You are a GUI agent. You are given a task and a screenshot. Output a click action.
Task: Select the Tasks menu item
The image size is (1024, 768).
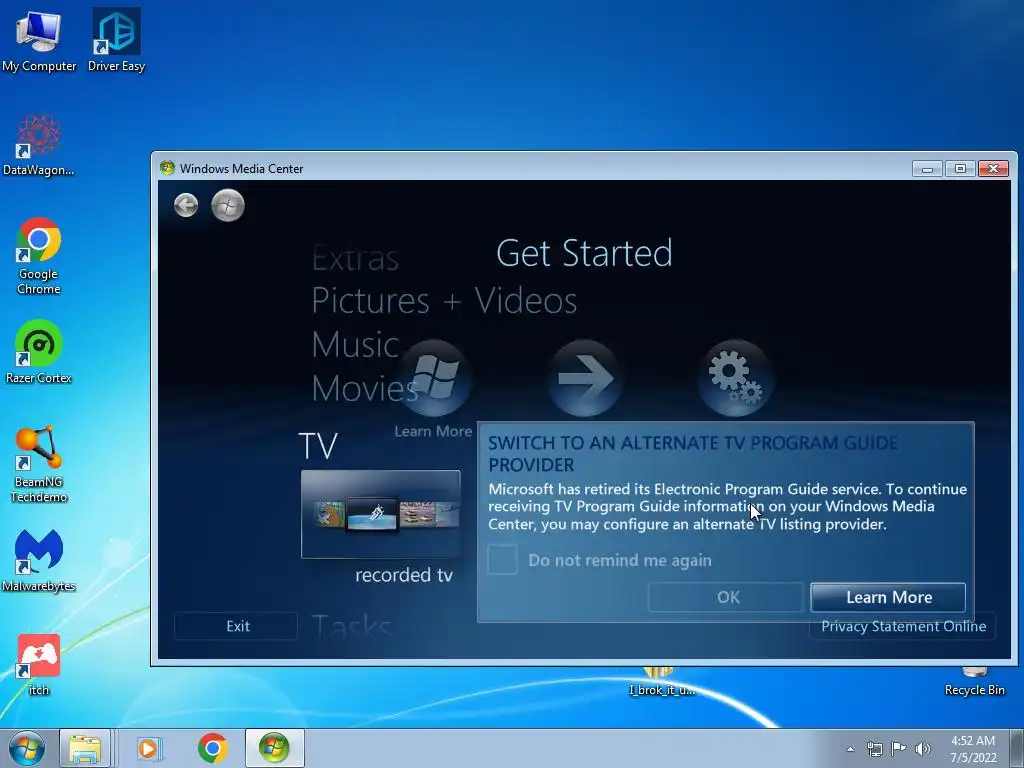pos(351,626)
